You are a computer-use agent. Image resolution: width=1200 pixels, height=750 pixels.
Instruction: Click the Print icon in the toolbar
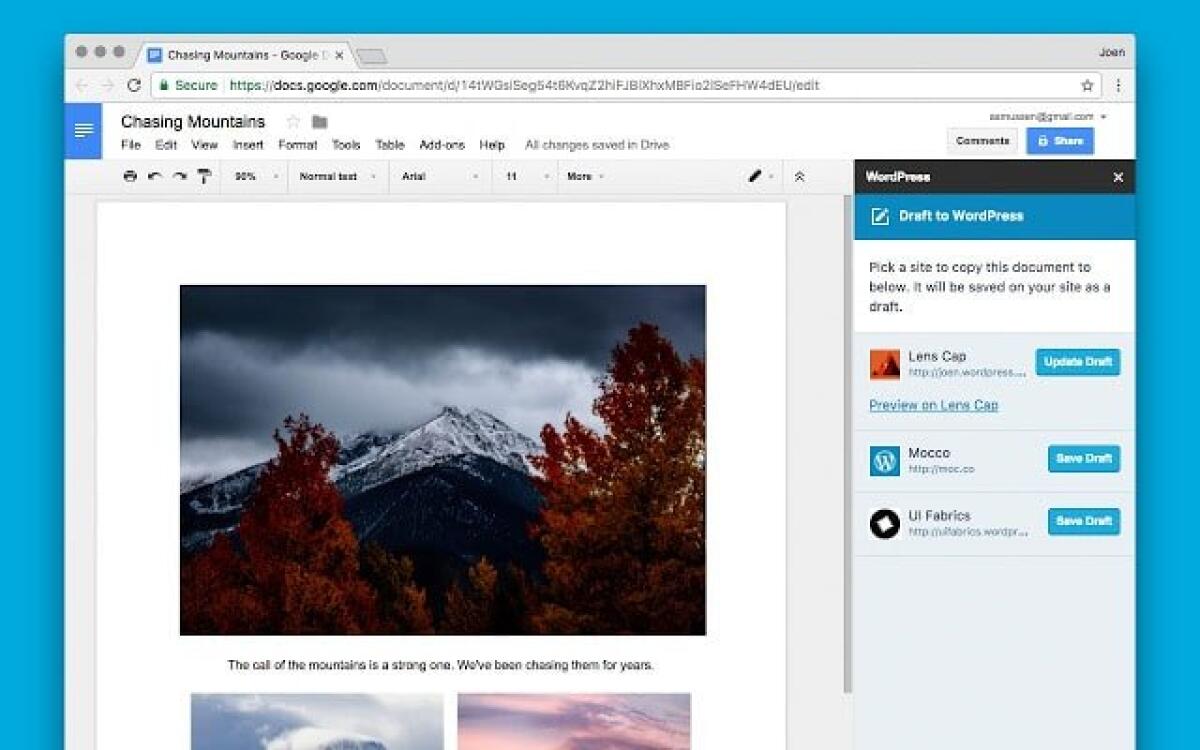click(130, 177)
